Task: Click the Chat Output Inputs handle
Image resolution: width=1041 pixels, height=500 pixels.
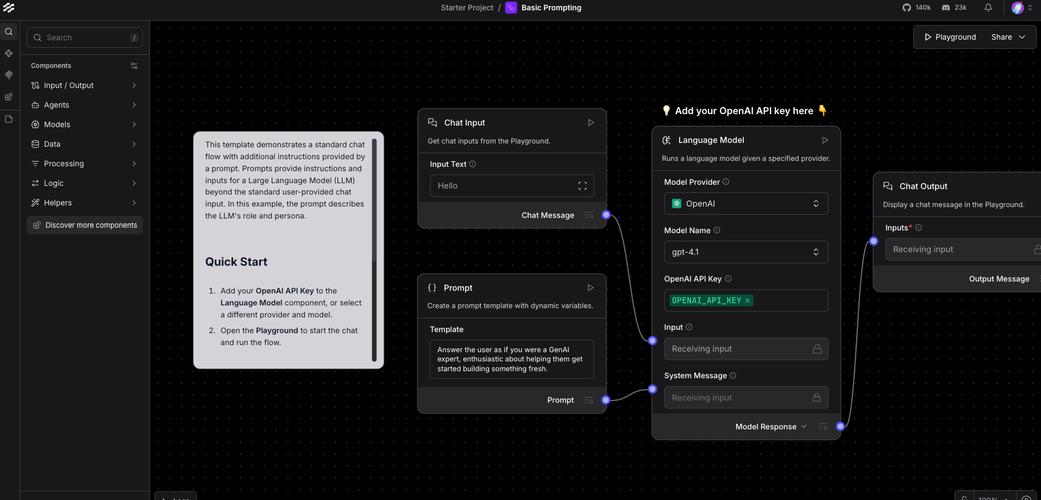Action: [x=874, y=241]
